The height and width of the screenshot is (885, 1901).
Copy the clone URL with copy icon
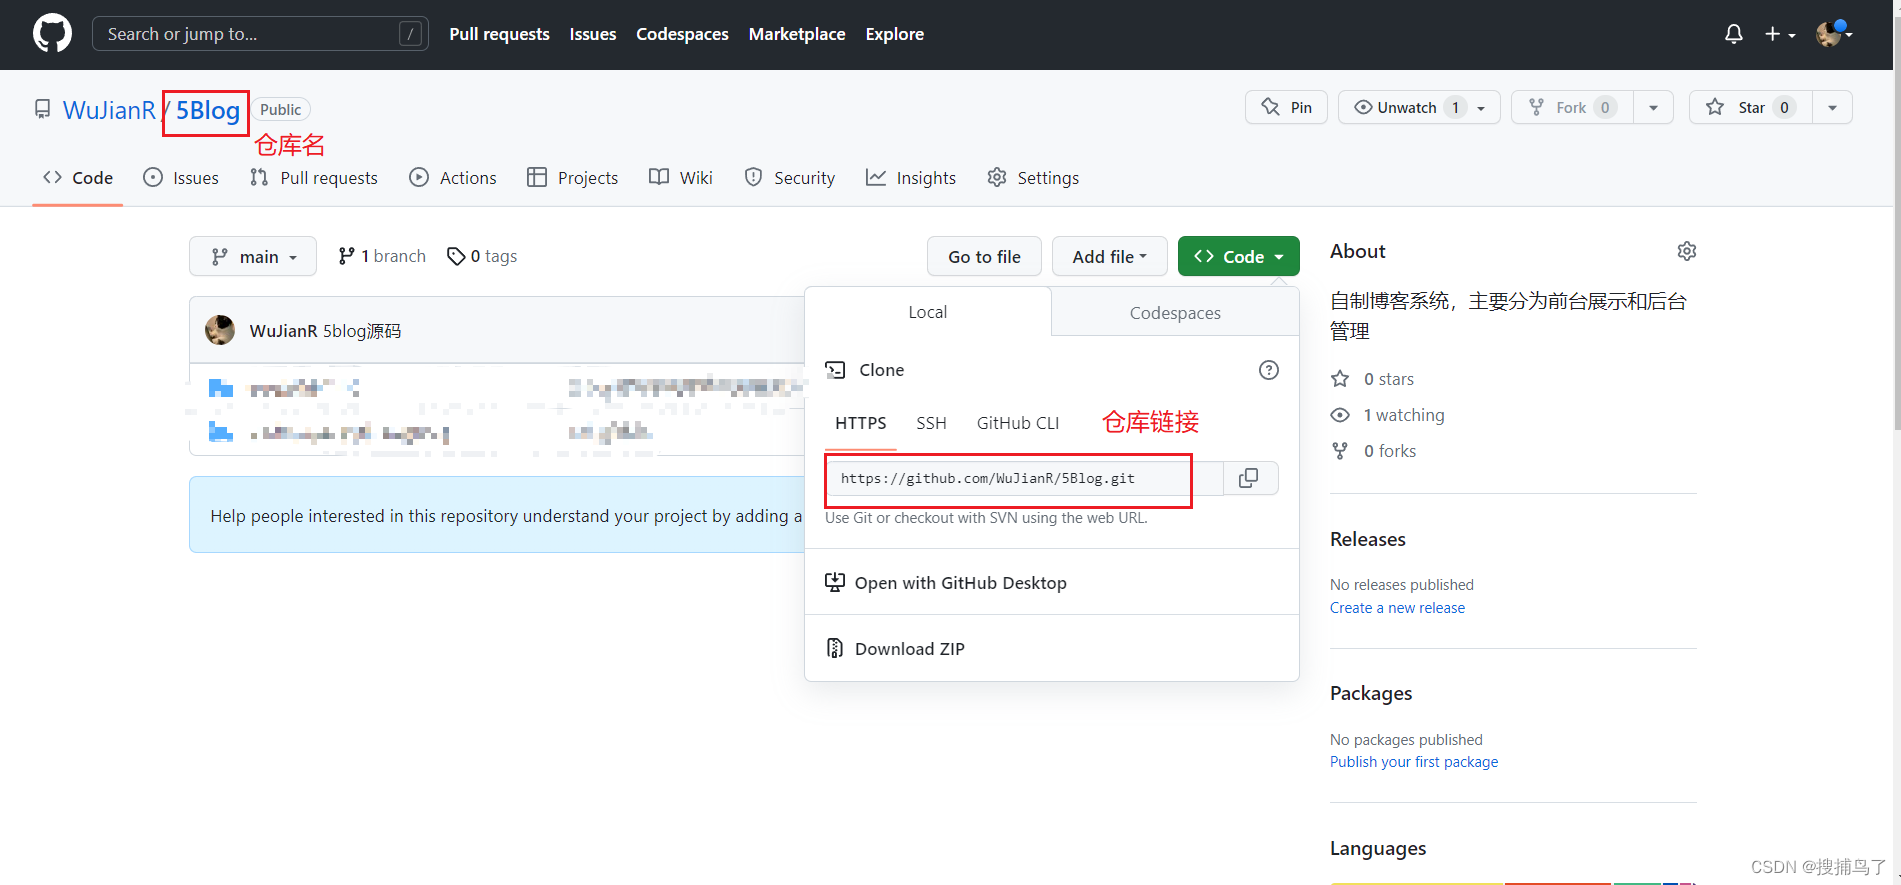coord(1249,478)
